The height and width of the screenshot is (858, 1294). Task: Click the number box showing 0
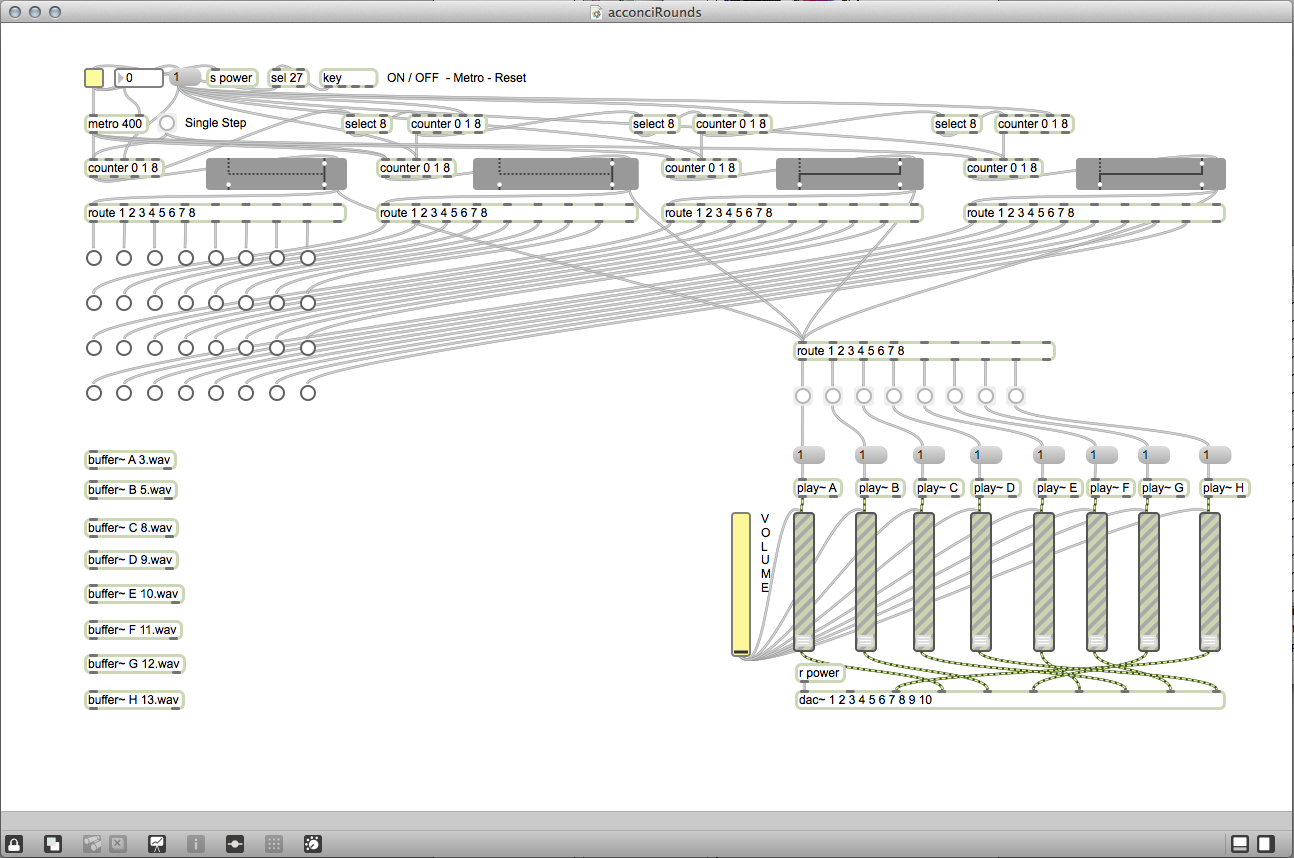point(140,78)
